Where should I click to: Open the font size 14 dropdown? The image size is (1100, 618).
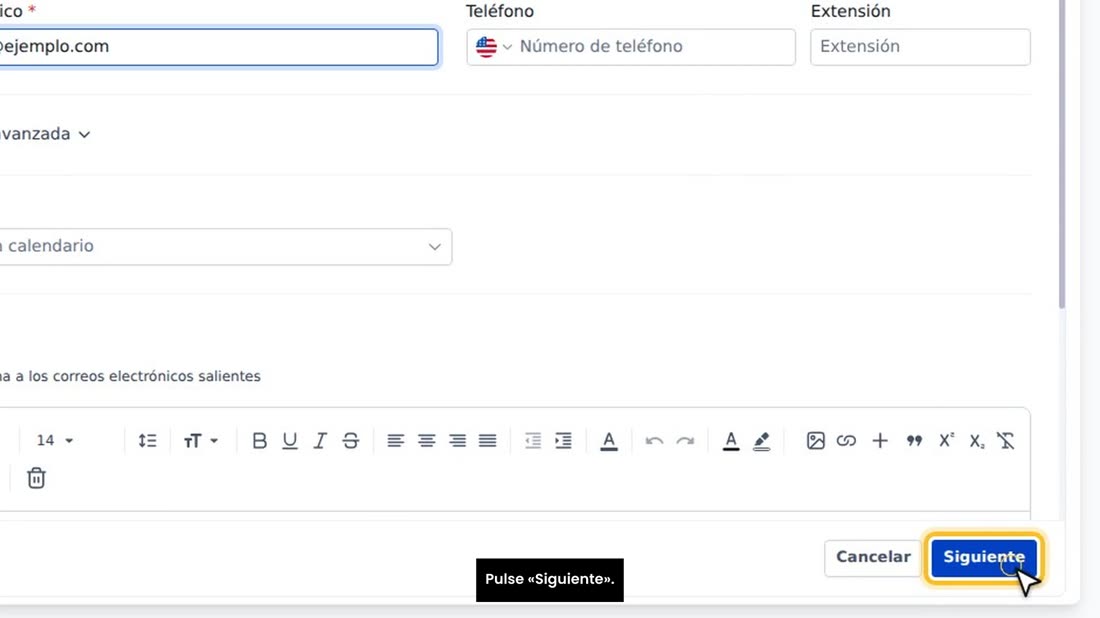[55, 441]
